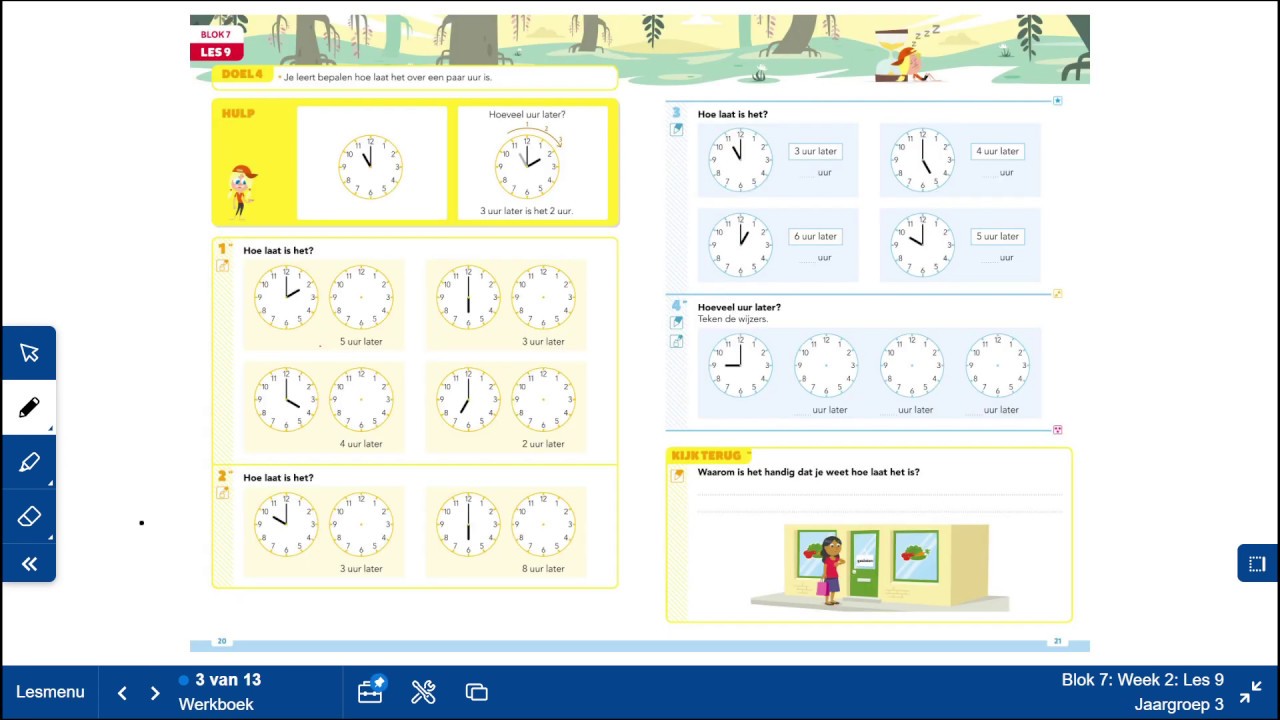
Task: Go to the next lesson page
Action: pyautogui.click(x=155, y=693)
